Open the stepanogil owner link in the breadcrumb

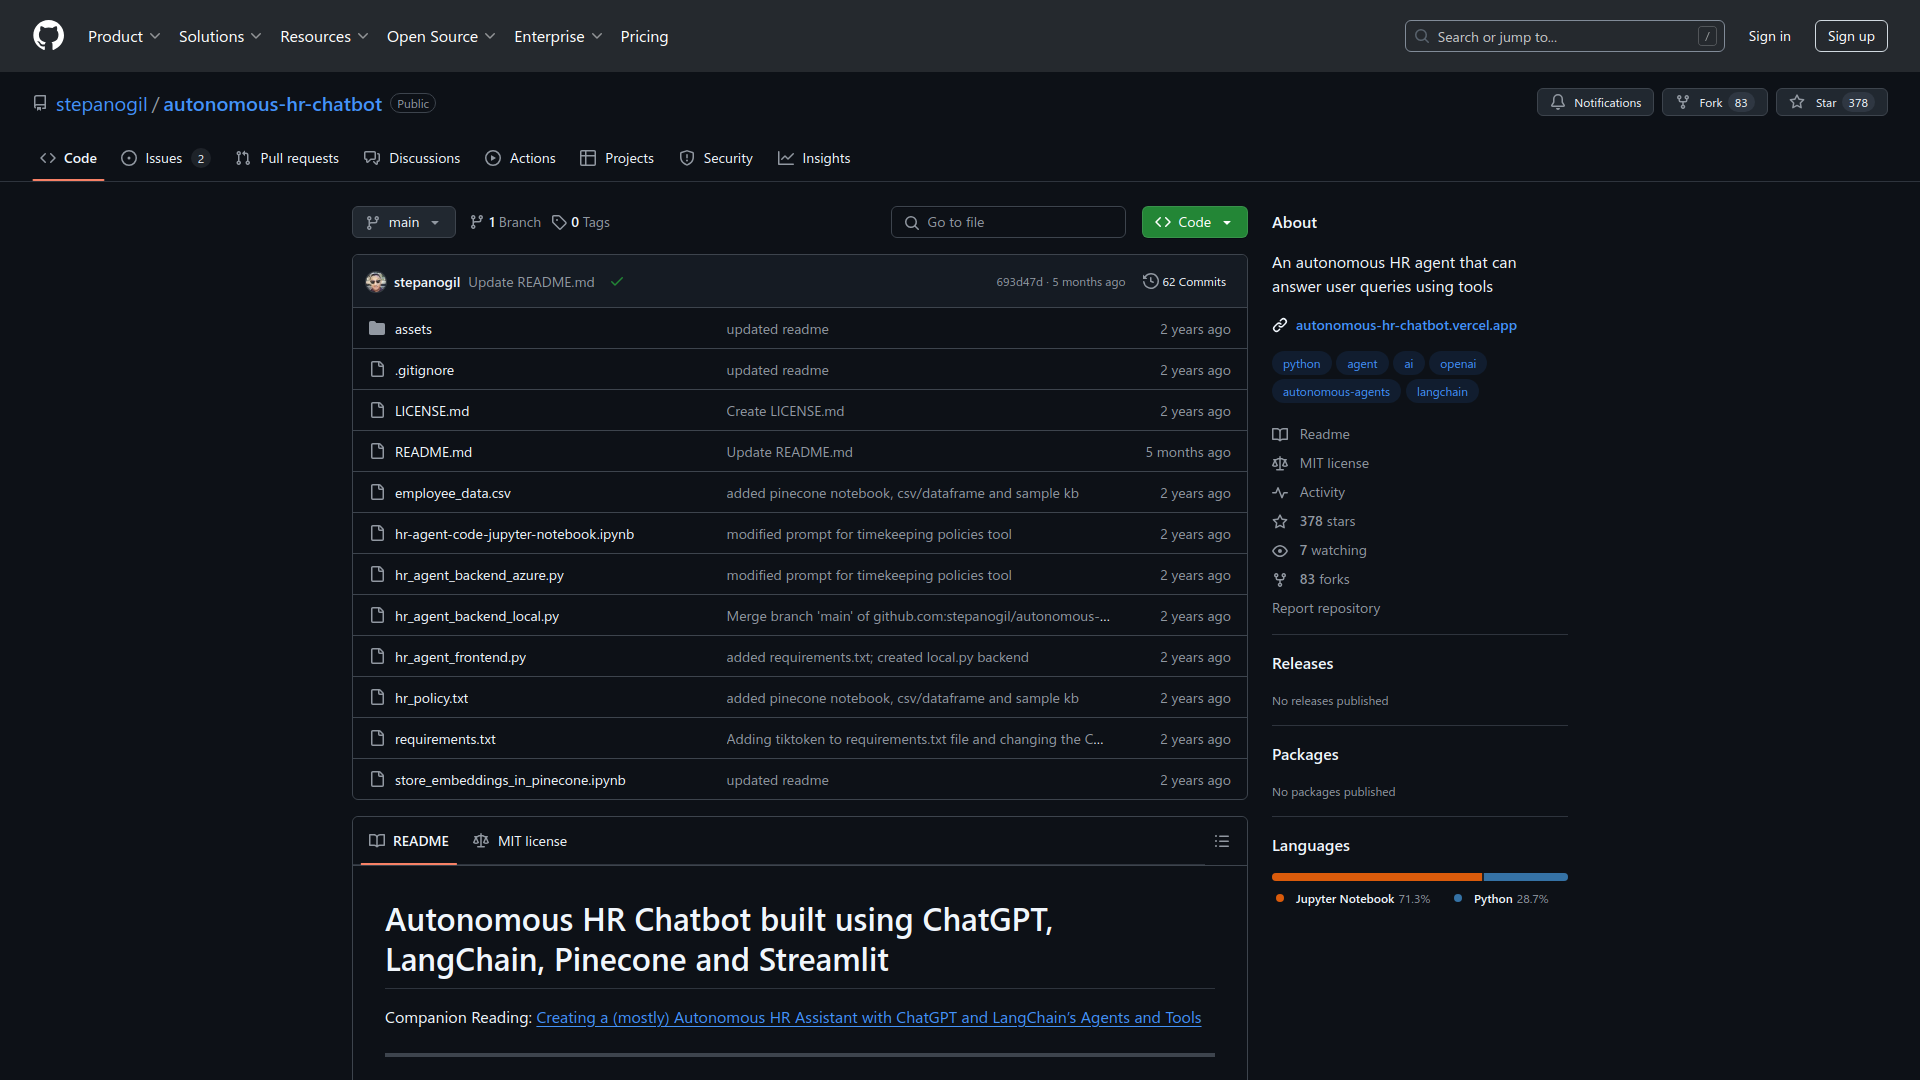click(101, 104)
